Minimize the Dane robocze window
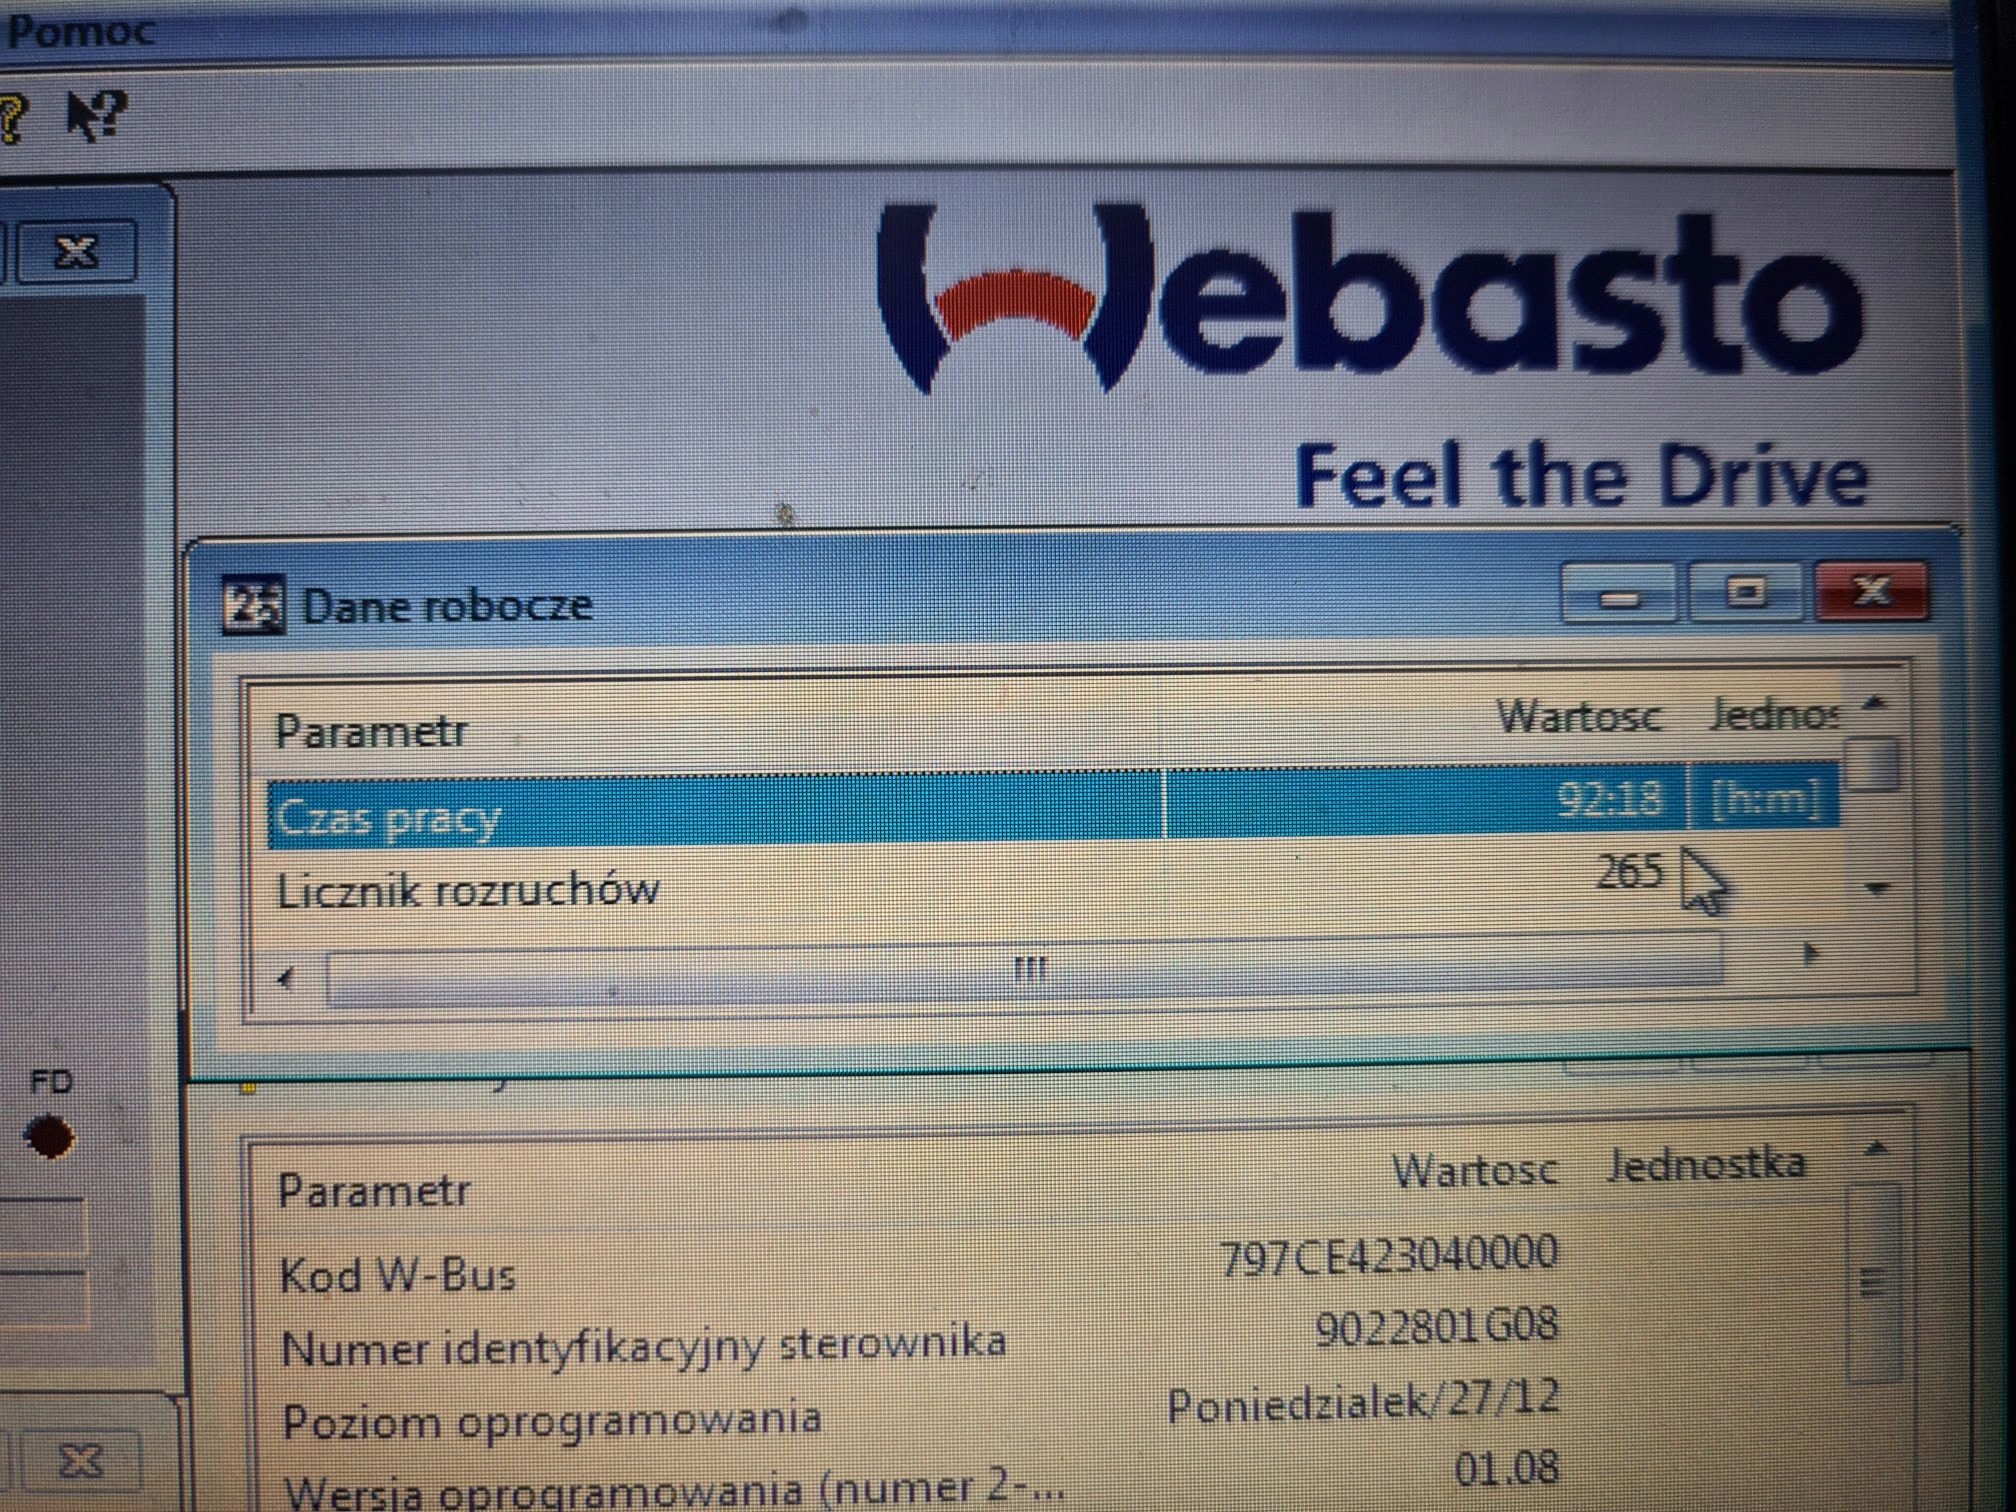This screenshot has height=1512, width=2016. (1619, 595)
